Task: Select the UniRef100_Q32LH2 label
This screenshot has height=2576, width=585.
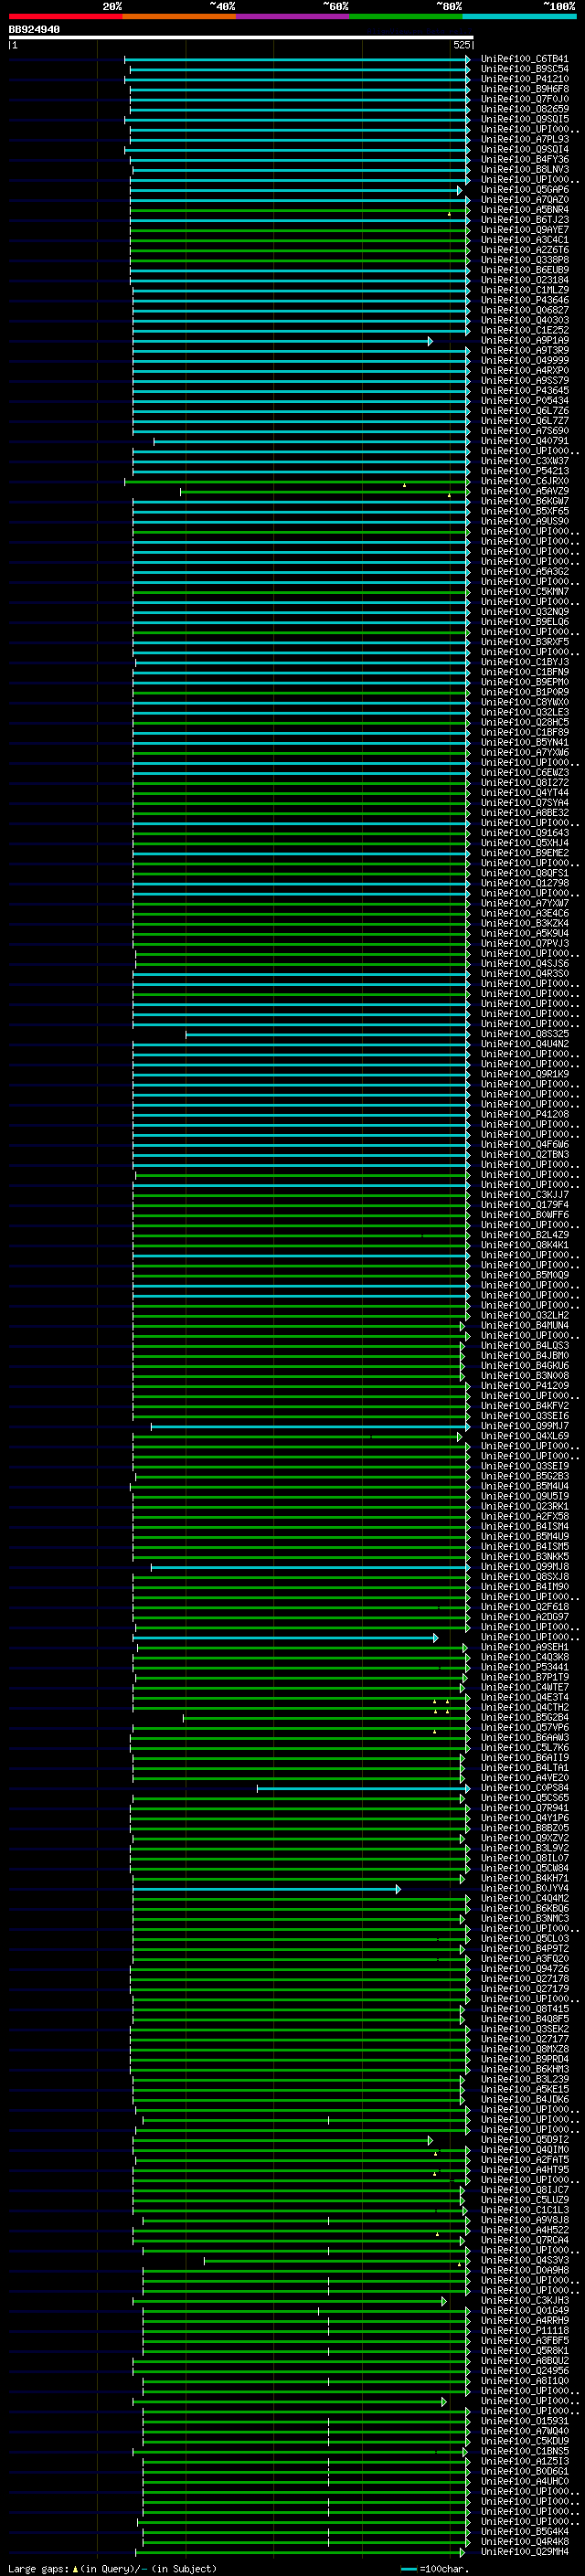Action: (x=525, y=1316)
